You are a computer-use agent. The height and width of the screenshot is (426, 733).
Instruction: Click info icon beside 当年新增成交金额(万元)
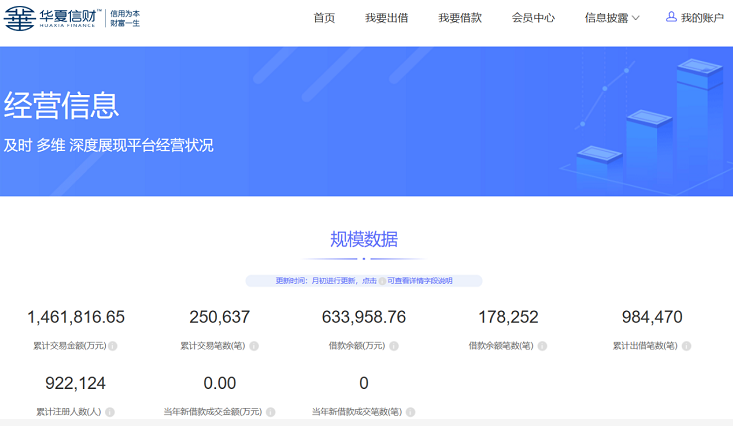click(x=269, y=412)
